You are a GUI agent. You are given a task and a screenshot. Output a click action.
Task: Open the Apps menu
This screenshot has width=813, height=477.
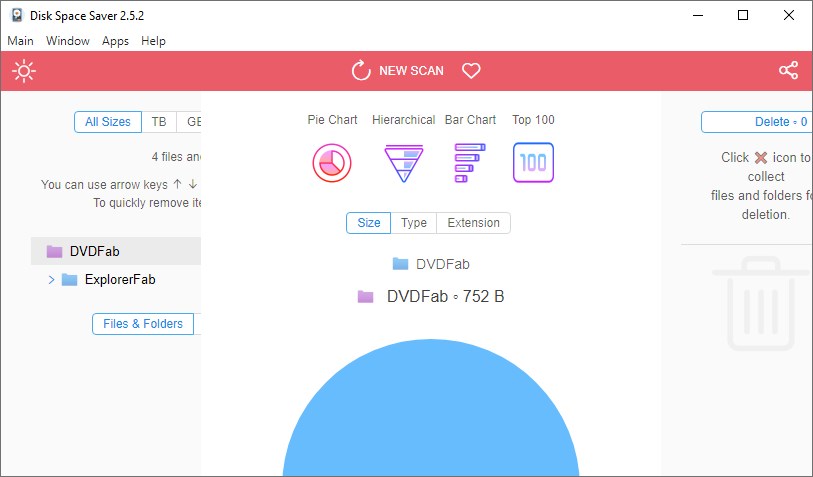(116, 41)
